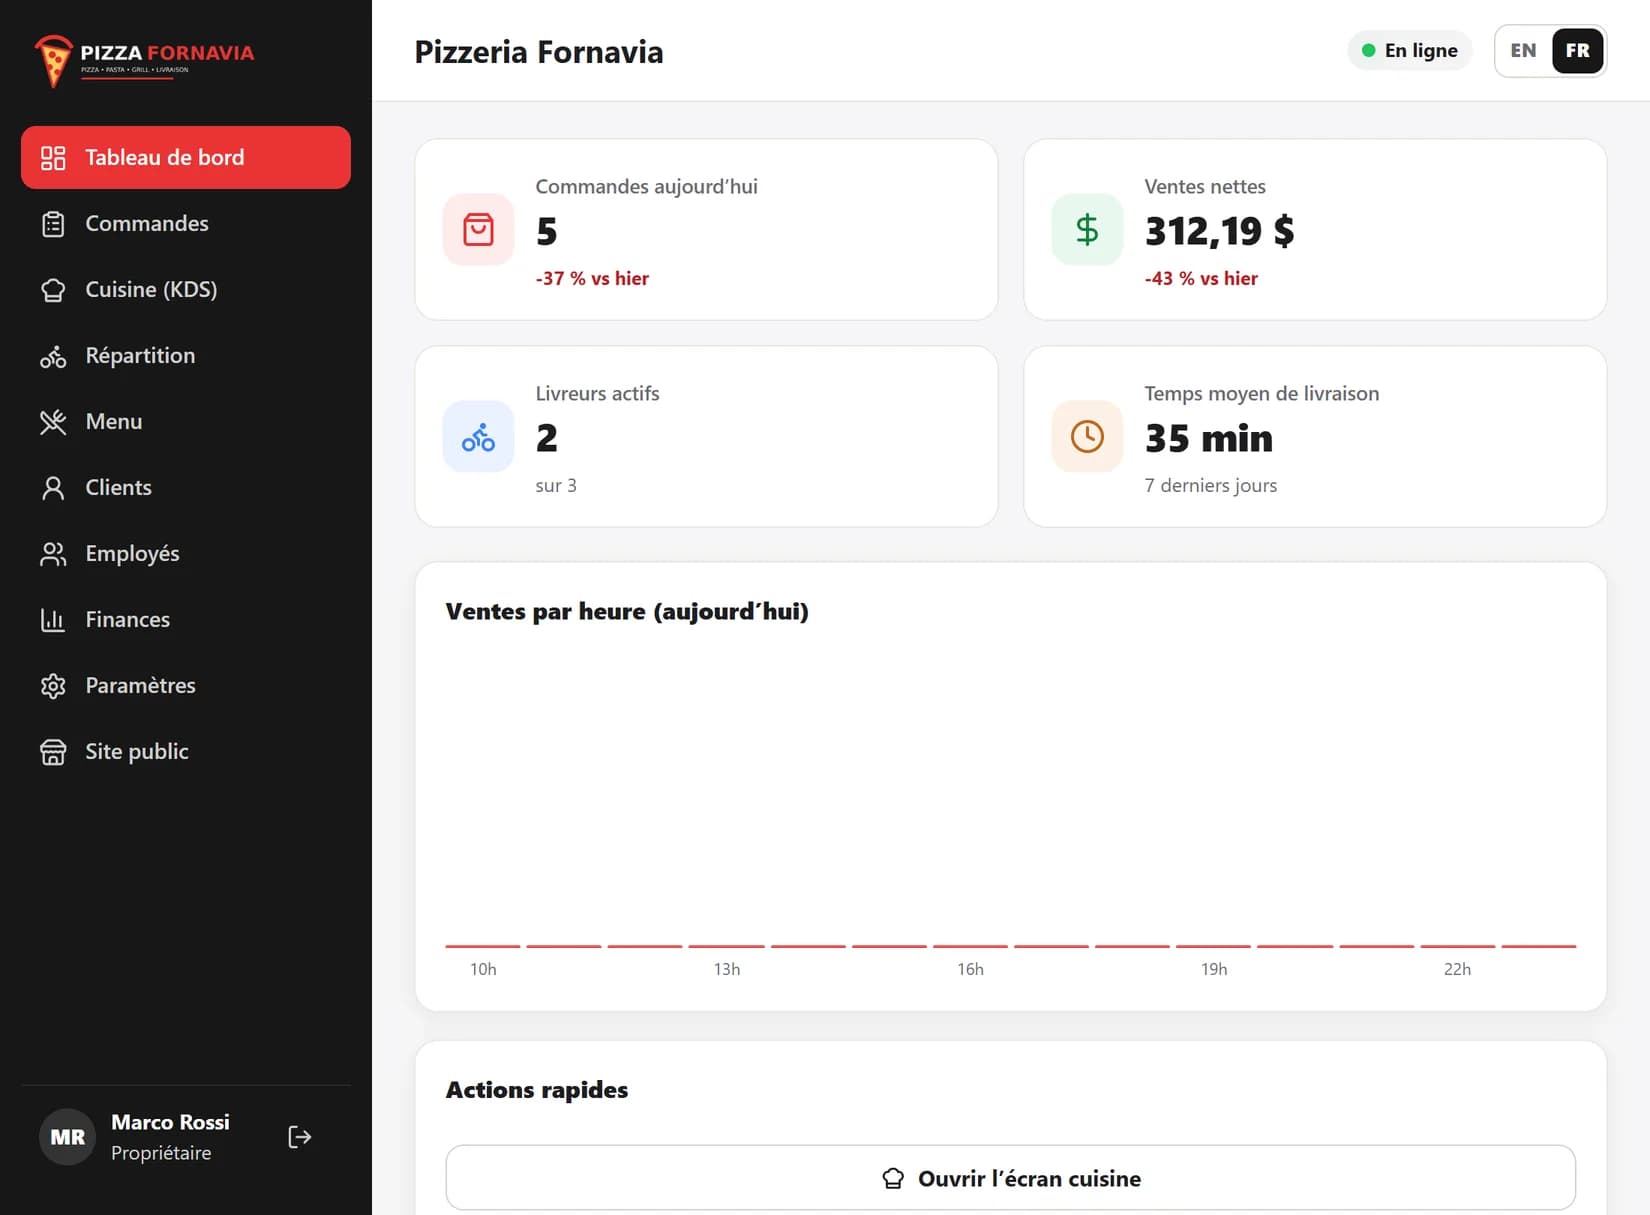Click the -43 % vs hier text
Image resolution: width=1650 pixels, height=1215 pixels.
(1201, 279)
